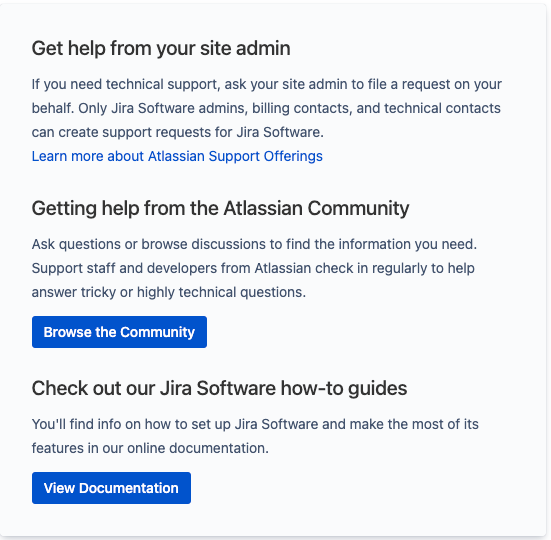The image size is (551, 540).
Task: Click the line beginning behalf. Only Jira Software admins
Action: [x=266, y=108]
